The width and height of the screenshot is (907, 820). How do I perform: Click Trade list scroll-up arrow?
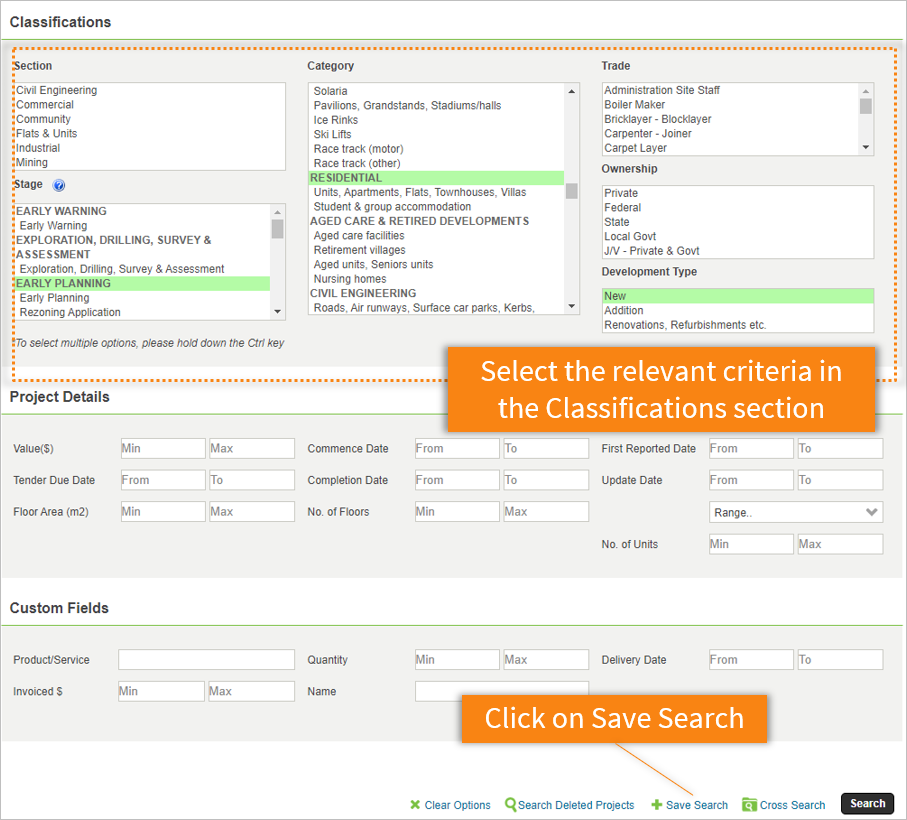point(865,91)
